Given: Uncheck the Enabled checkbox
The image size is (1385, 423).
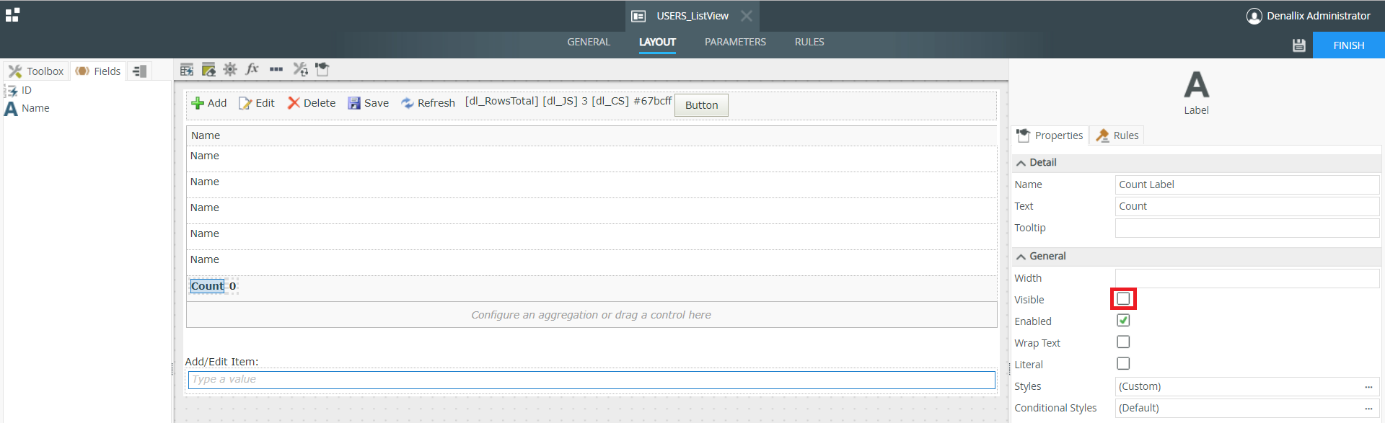Looking at the screenshot, I should click(1123, 321).
